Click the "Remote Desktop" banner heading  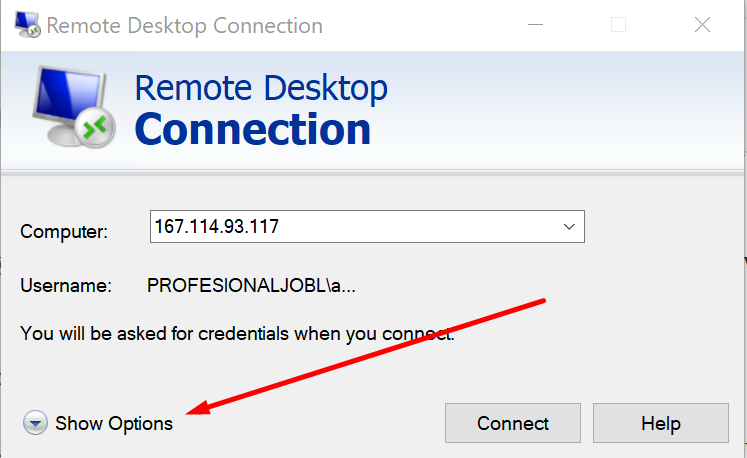(261, 88)
